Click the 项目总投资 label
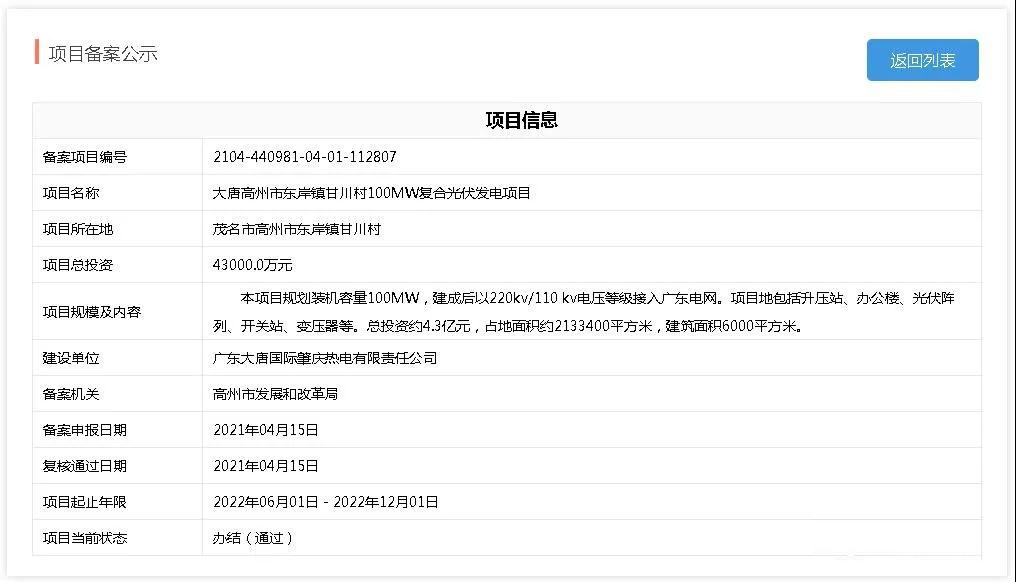 (78, 265)
